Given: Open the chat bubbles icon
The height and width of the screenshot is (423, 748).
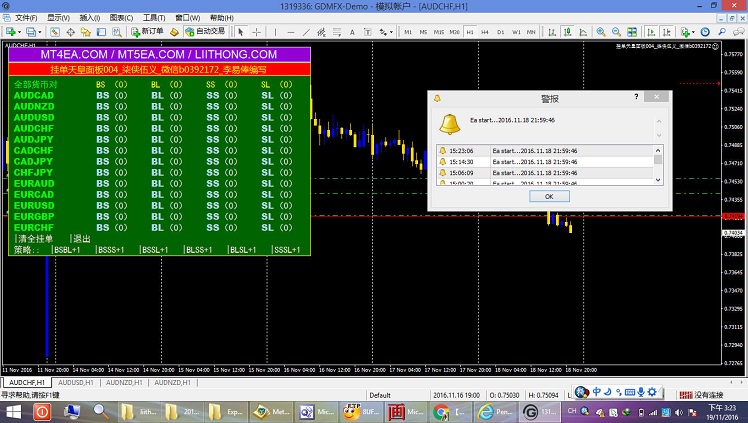Looking at the screenshot, I should [738, 31].
